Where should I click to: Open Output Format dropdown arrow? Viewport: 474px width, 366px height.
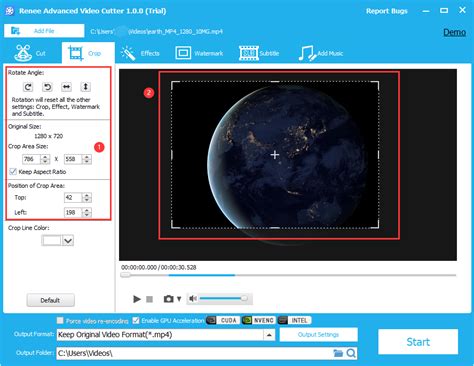tap(269, 335)
